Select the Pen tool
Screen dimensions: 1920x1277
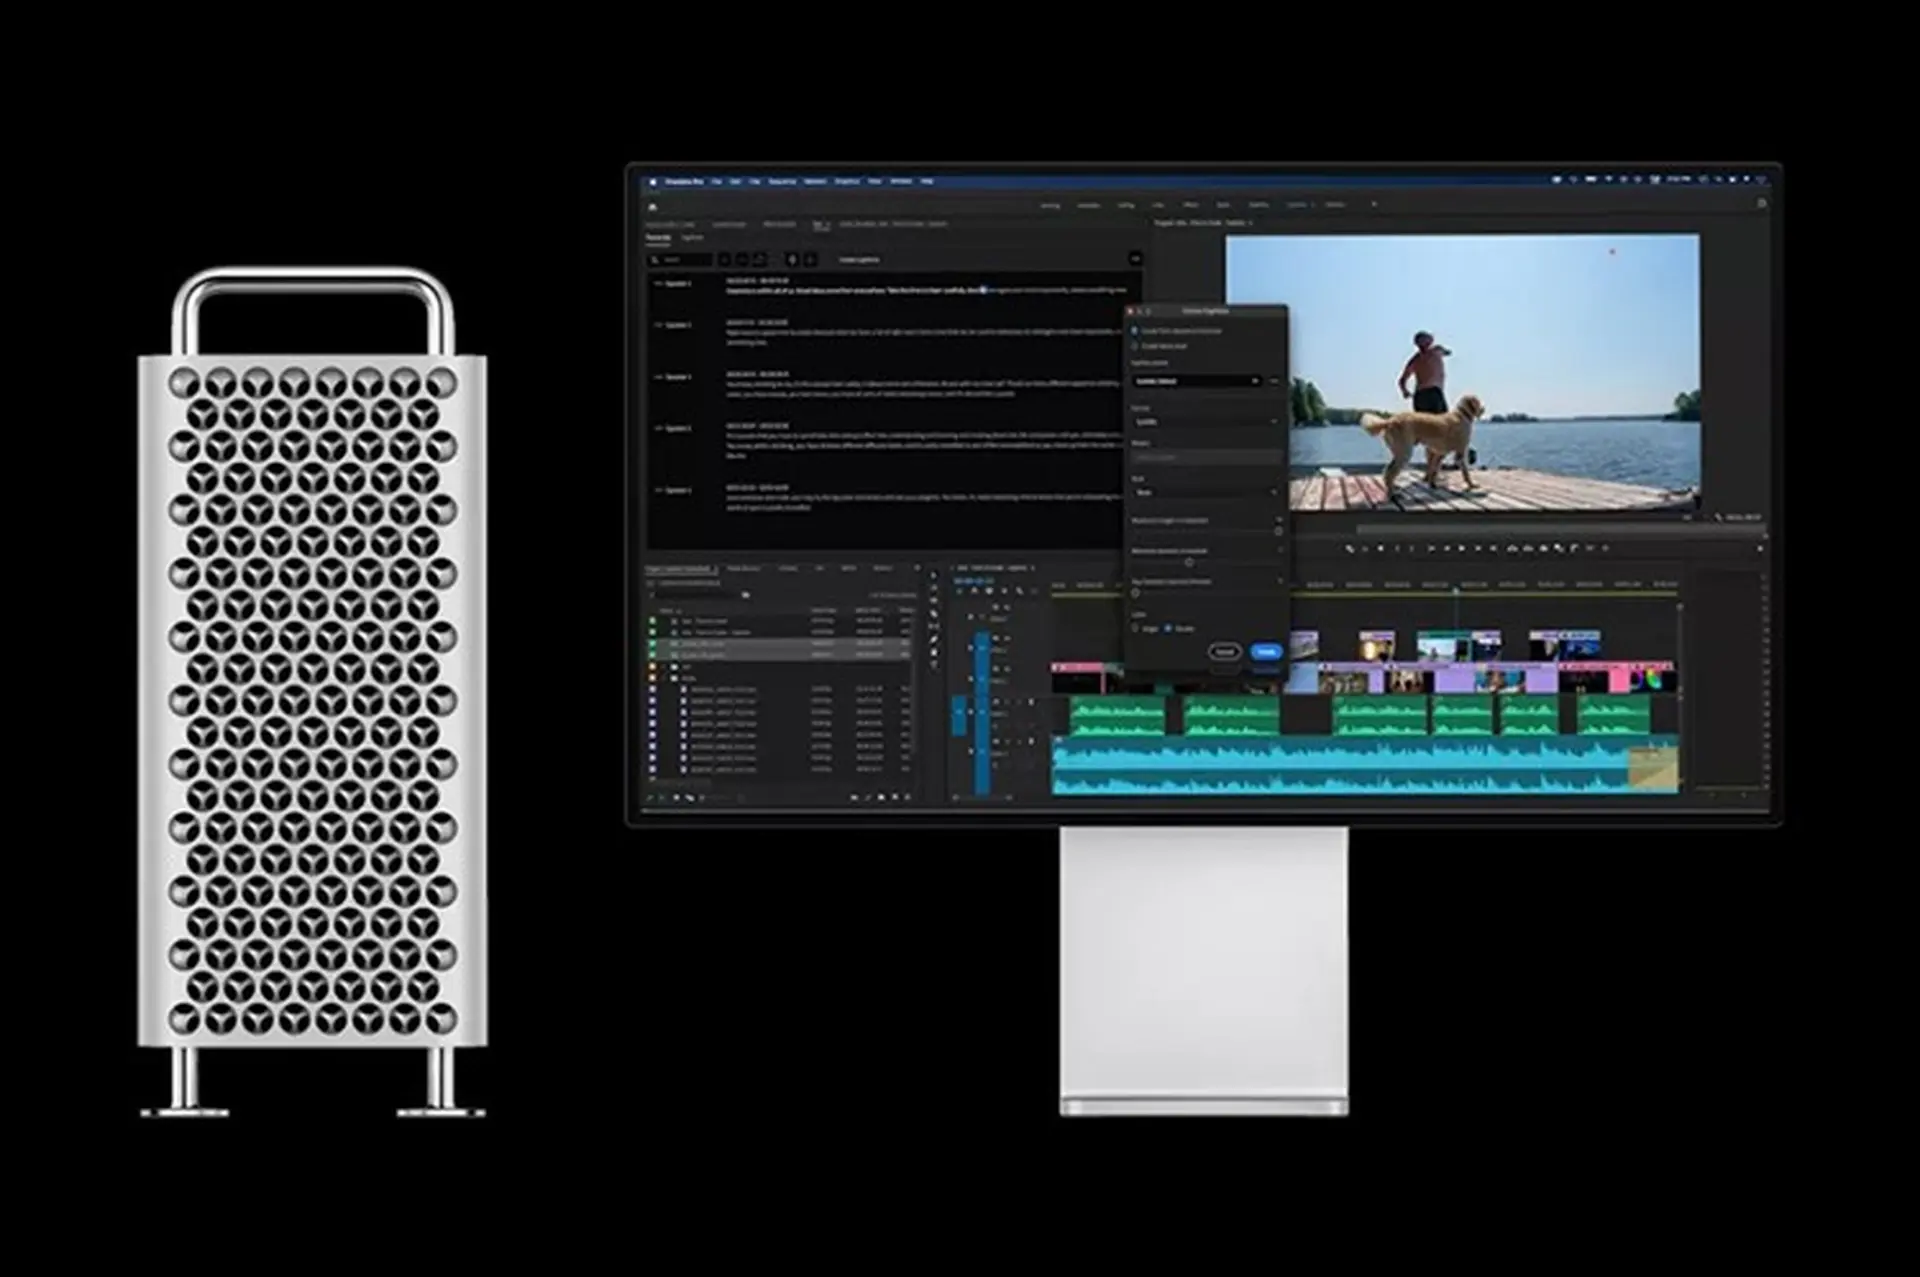click(933, 639)
